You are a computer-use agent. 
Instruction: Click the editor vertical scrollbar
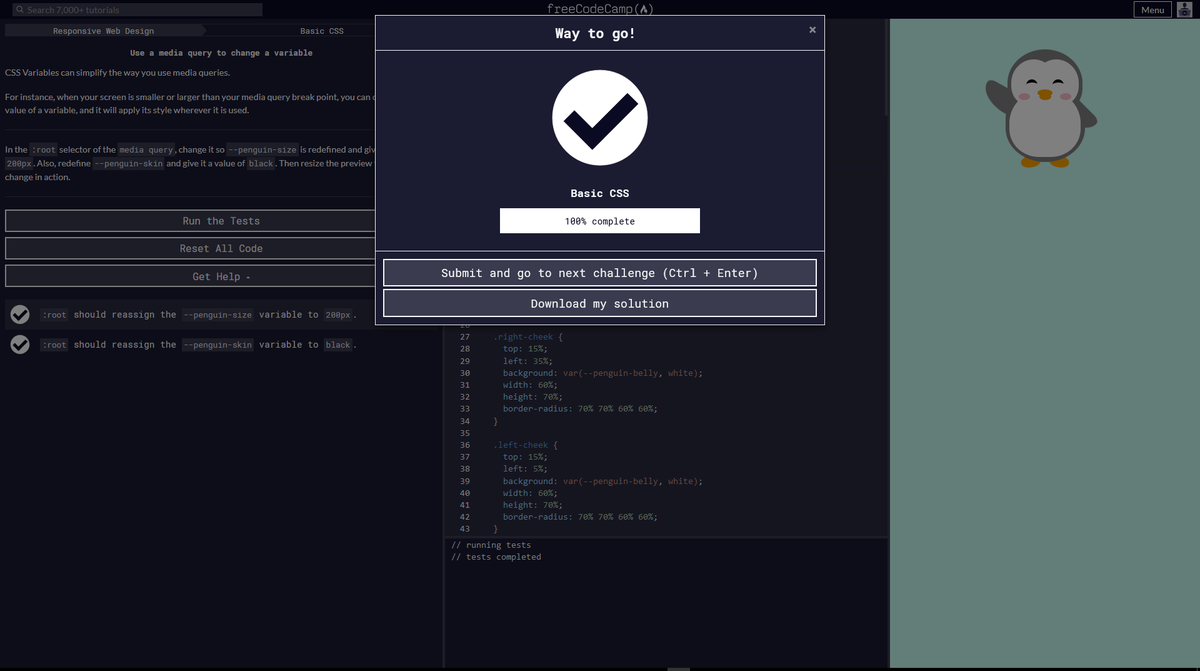(x=886, y=70)
